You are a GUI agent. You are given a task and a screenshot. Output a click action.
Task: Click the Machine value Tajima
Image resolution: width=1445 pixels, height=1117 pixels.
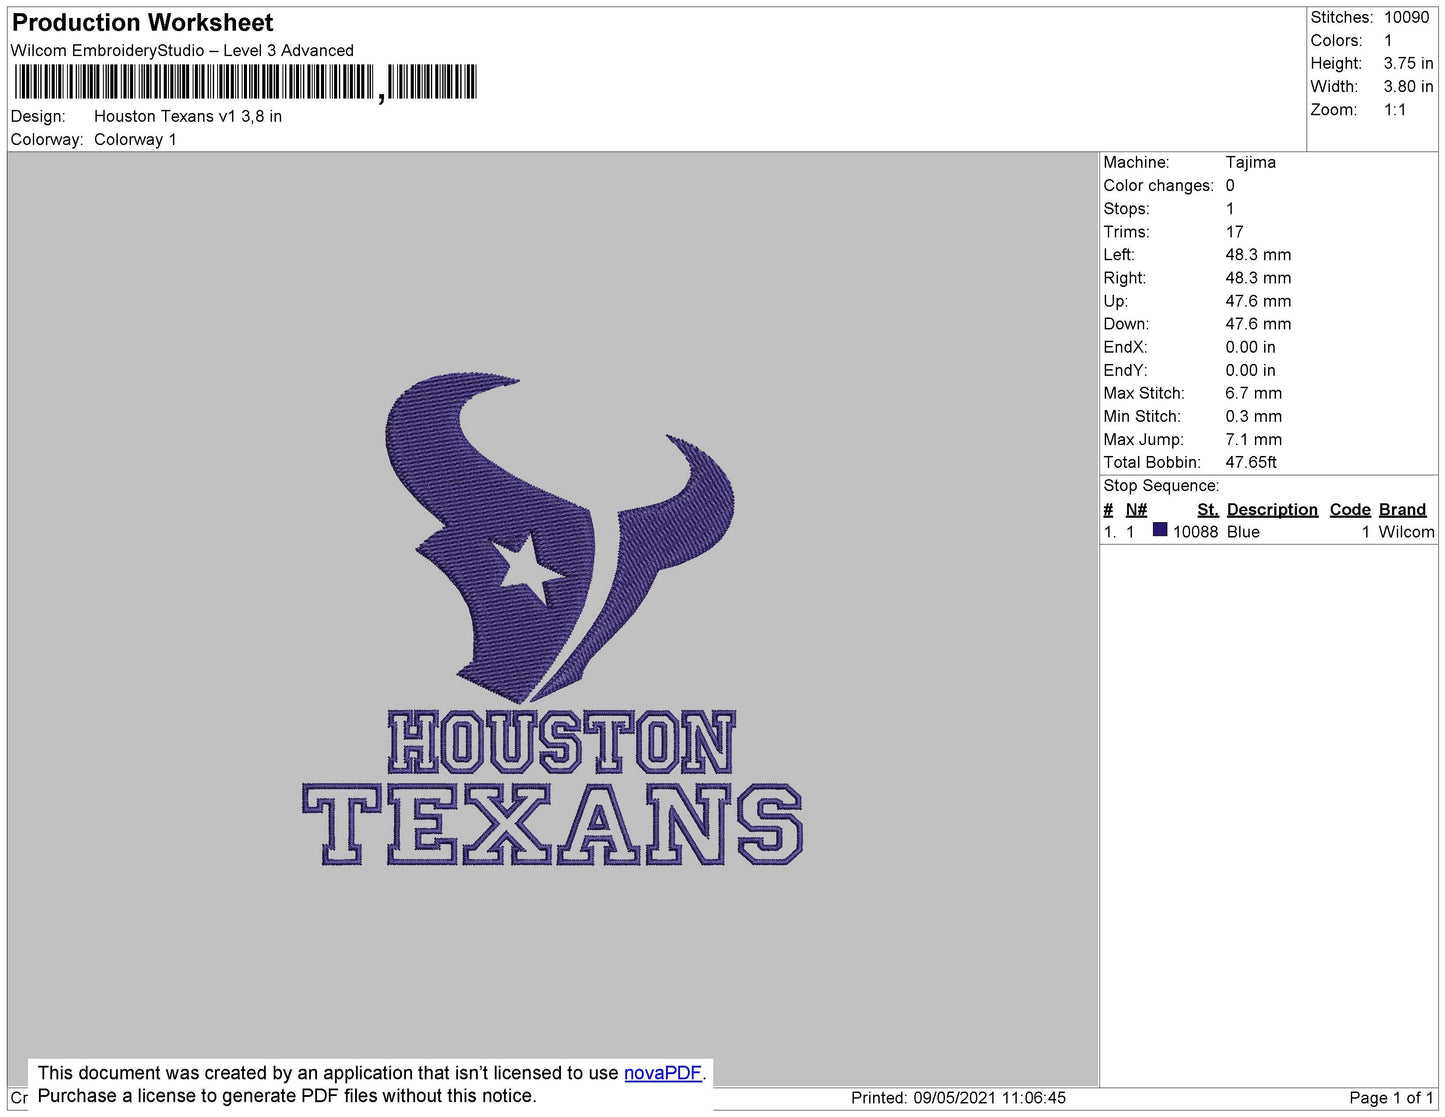tap(1251, 162)
